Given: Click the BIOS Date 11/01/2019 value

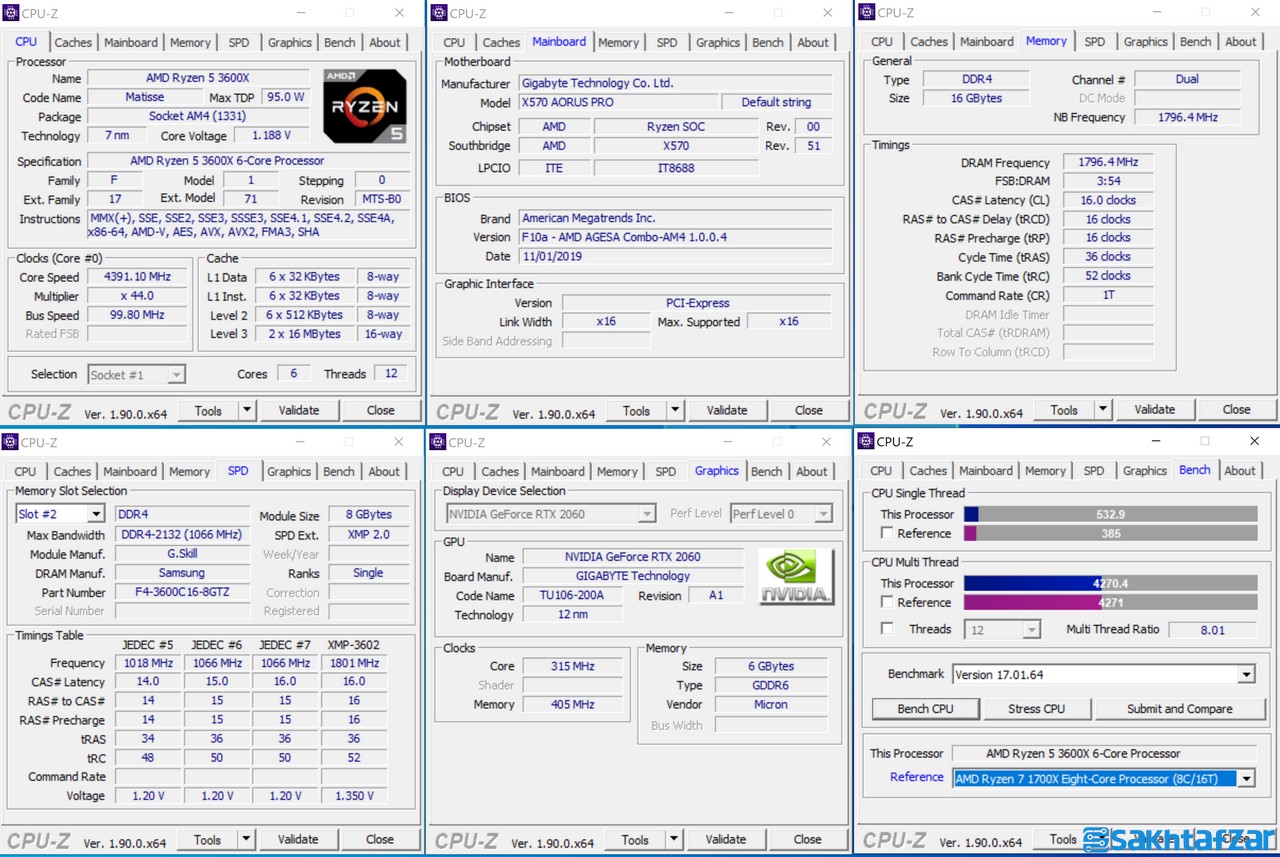Looking at the screenshot, I should [676, 256].
